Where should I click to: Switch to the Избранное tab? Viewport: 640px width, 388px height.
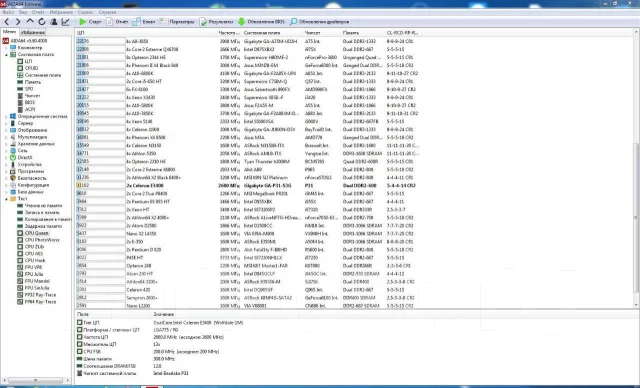click(33, 32)
